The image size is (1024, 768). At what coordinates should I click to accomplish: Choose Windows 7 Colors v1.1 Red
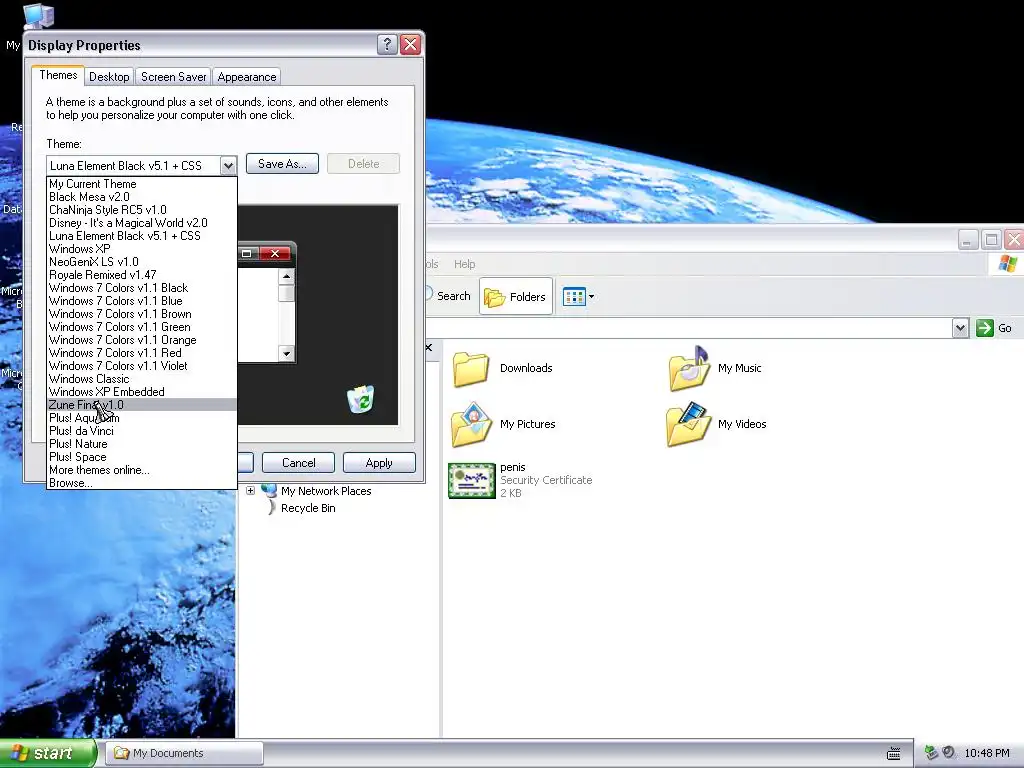142,353
